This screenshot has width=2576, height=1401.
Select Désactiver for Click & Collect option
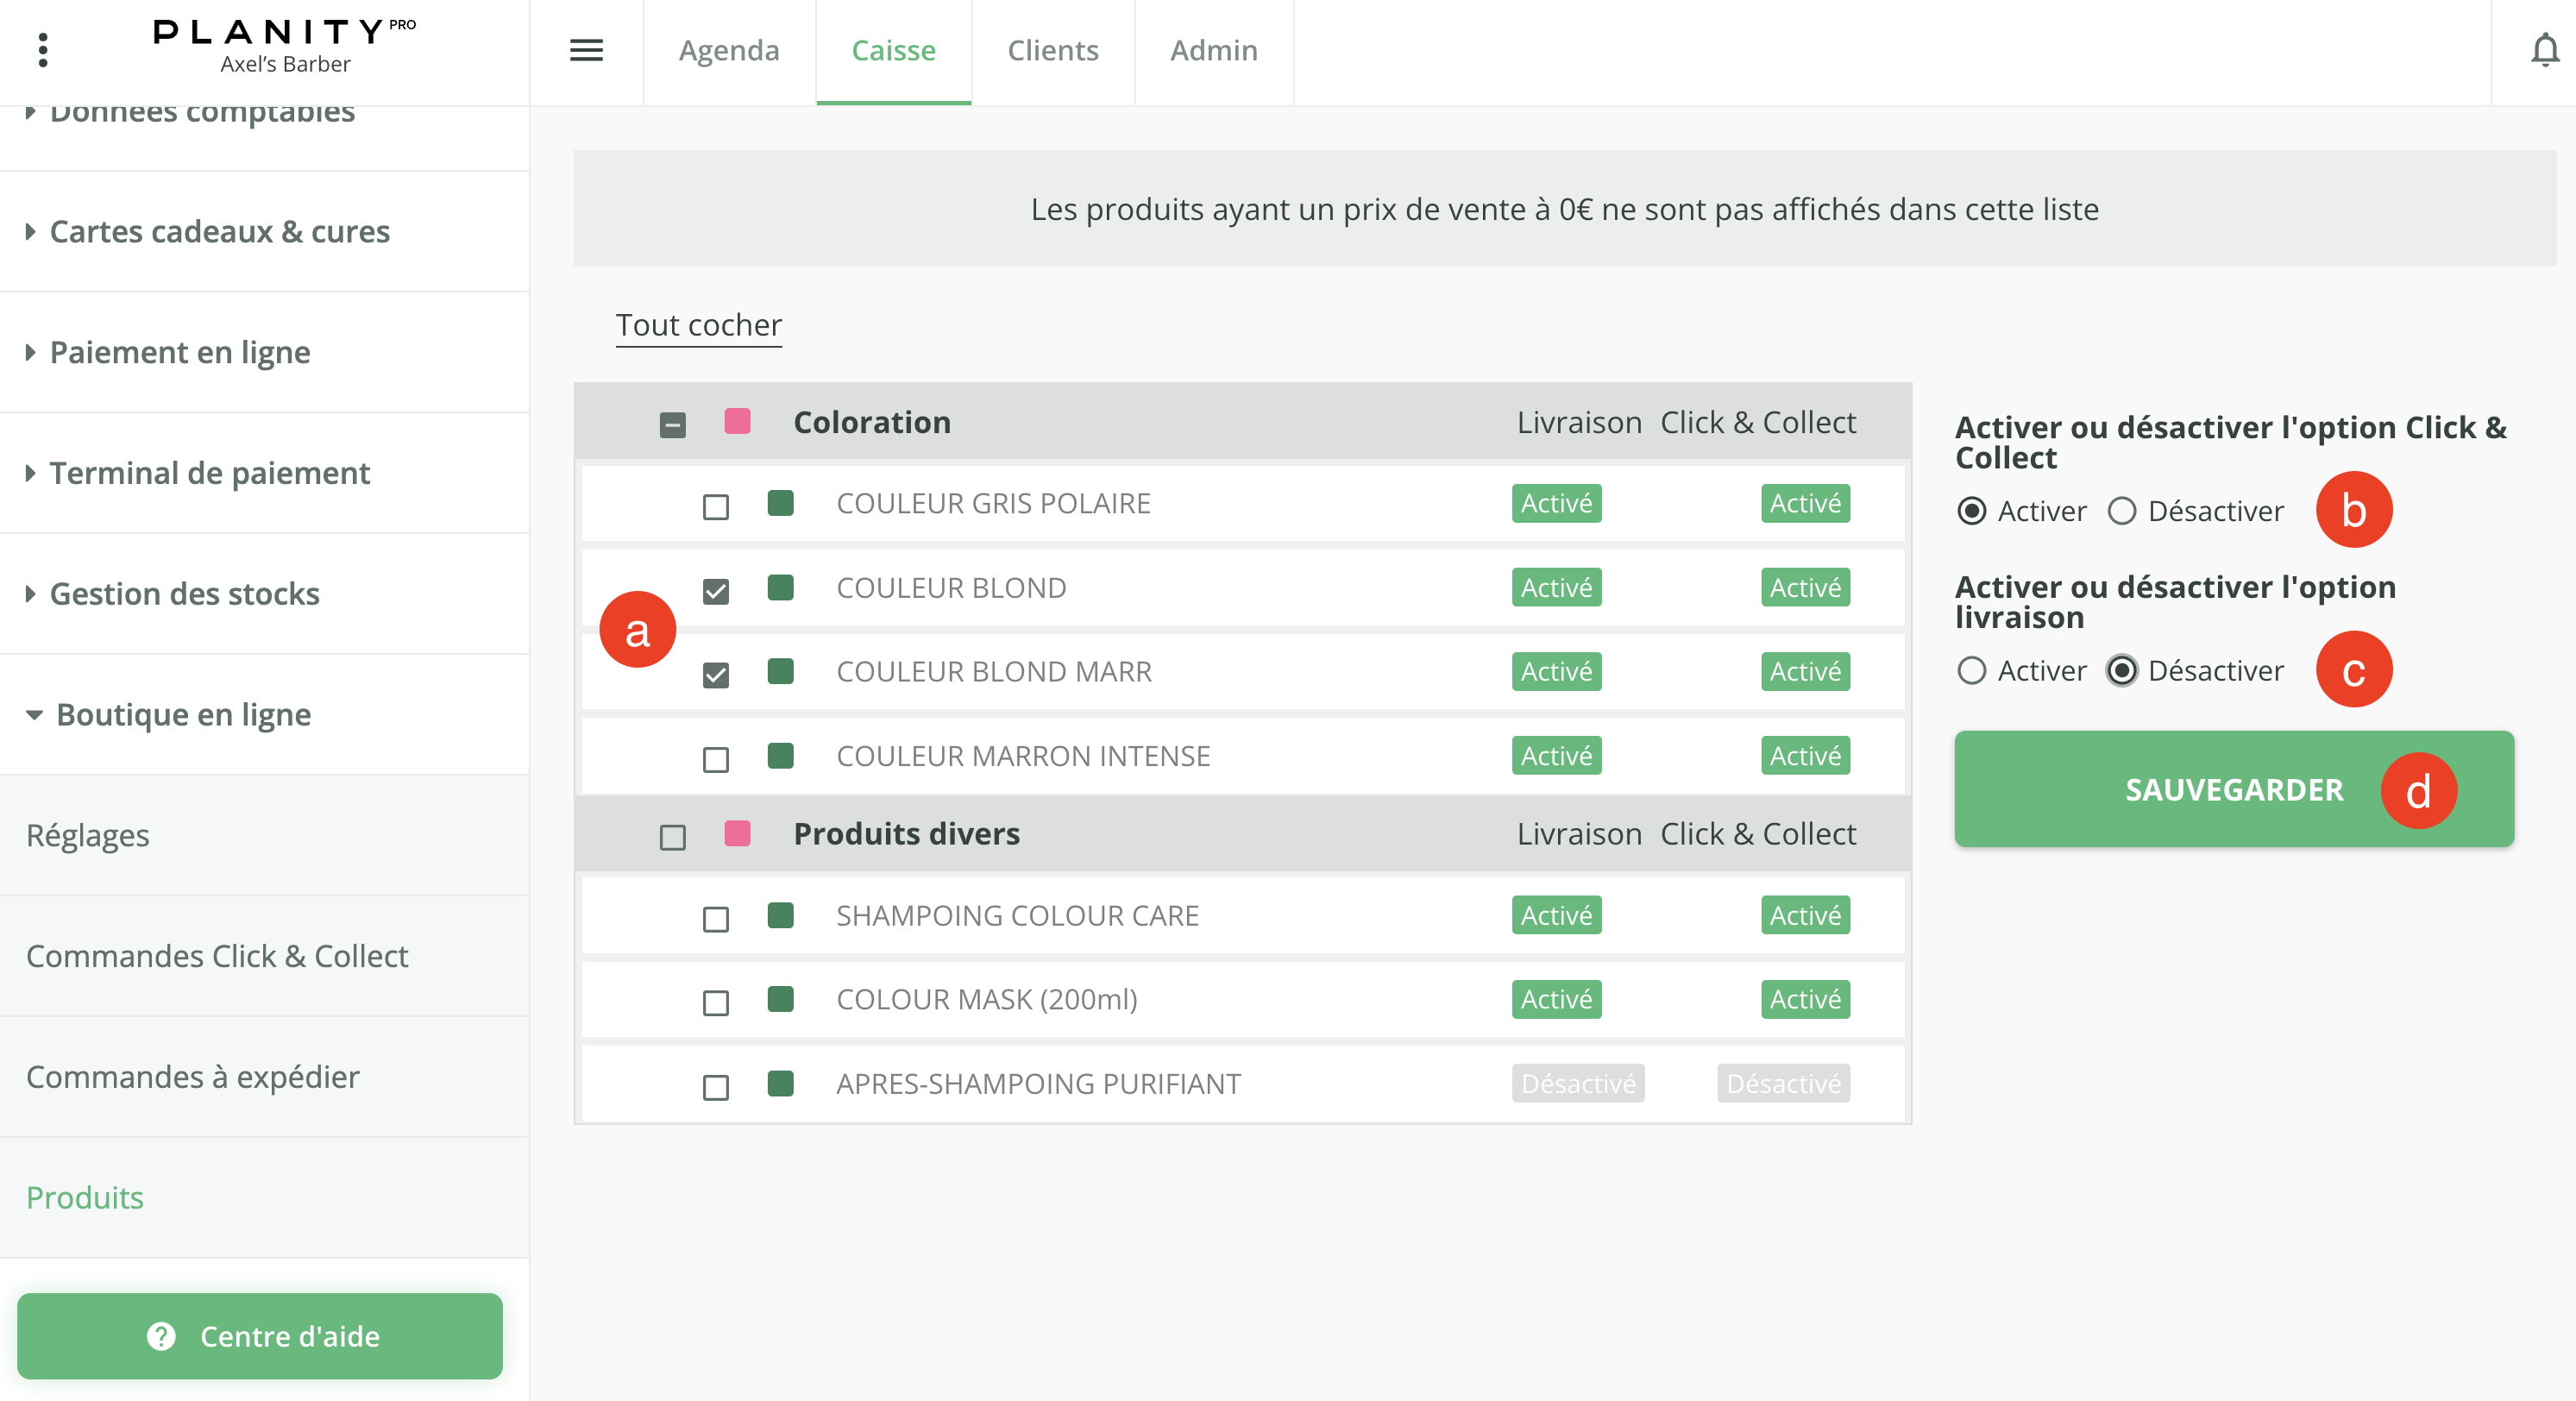click(2121, 512)
